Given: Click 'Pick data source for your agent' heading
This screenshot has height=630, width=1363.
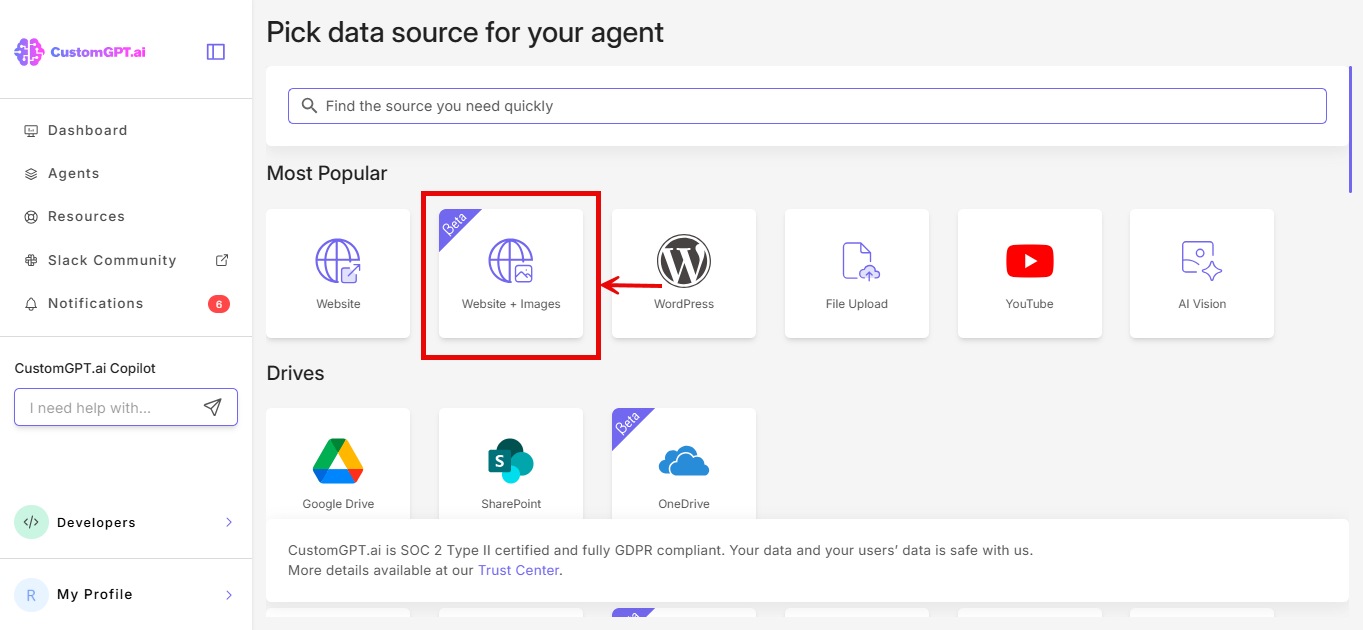Looking at the screenshot, I should 465,32.
